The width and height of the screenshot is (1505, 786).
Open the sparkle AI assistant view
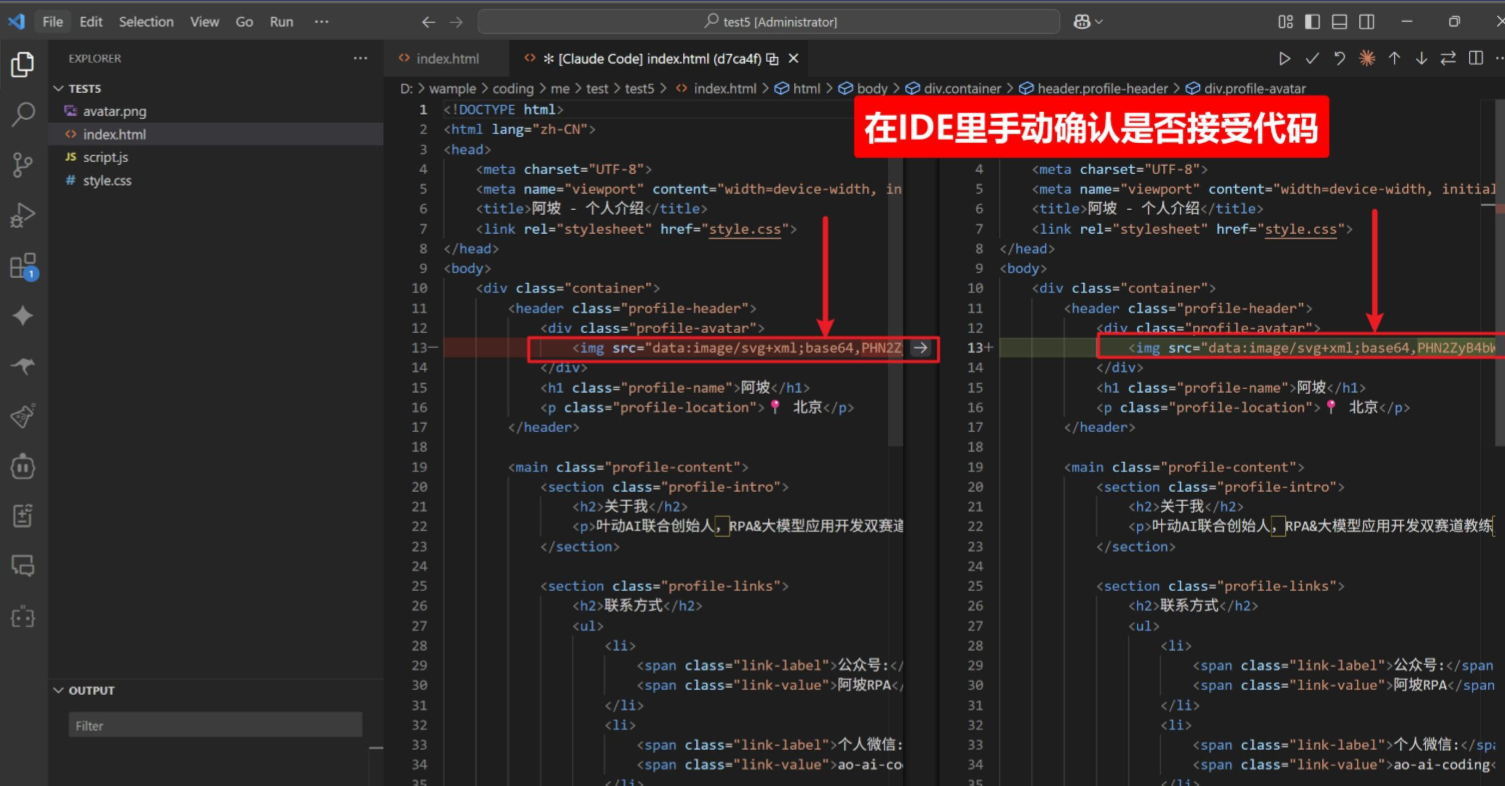click(22, 316)
